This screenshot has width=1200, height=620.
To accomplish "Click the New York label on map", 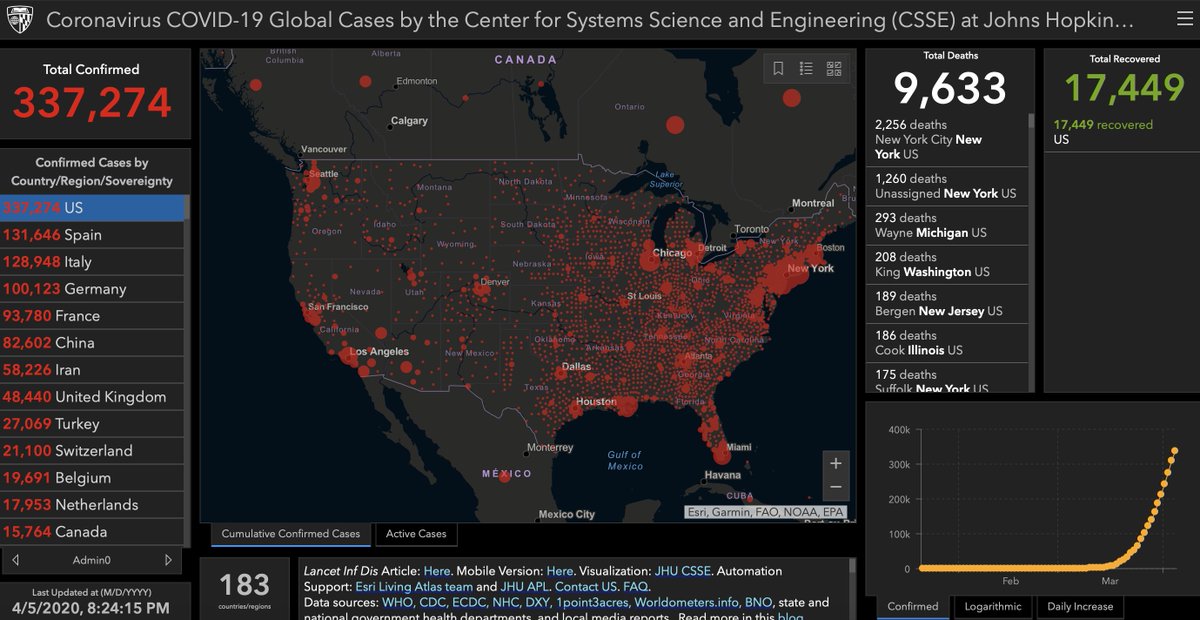I will click(x=810, y=268).
